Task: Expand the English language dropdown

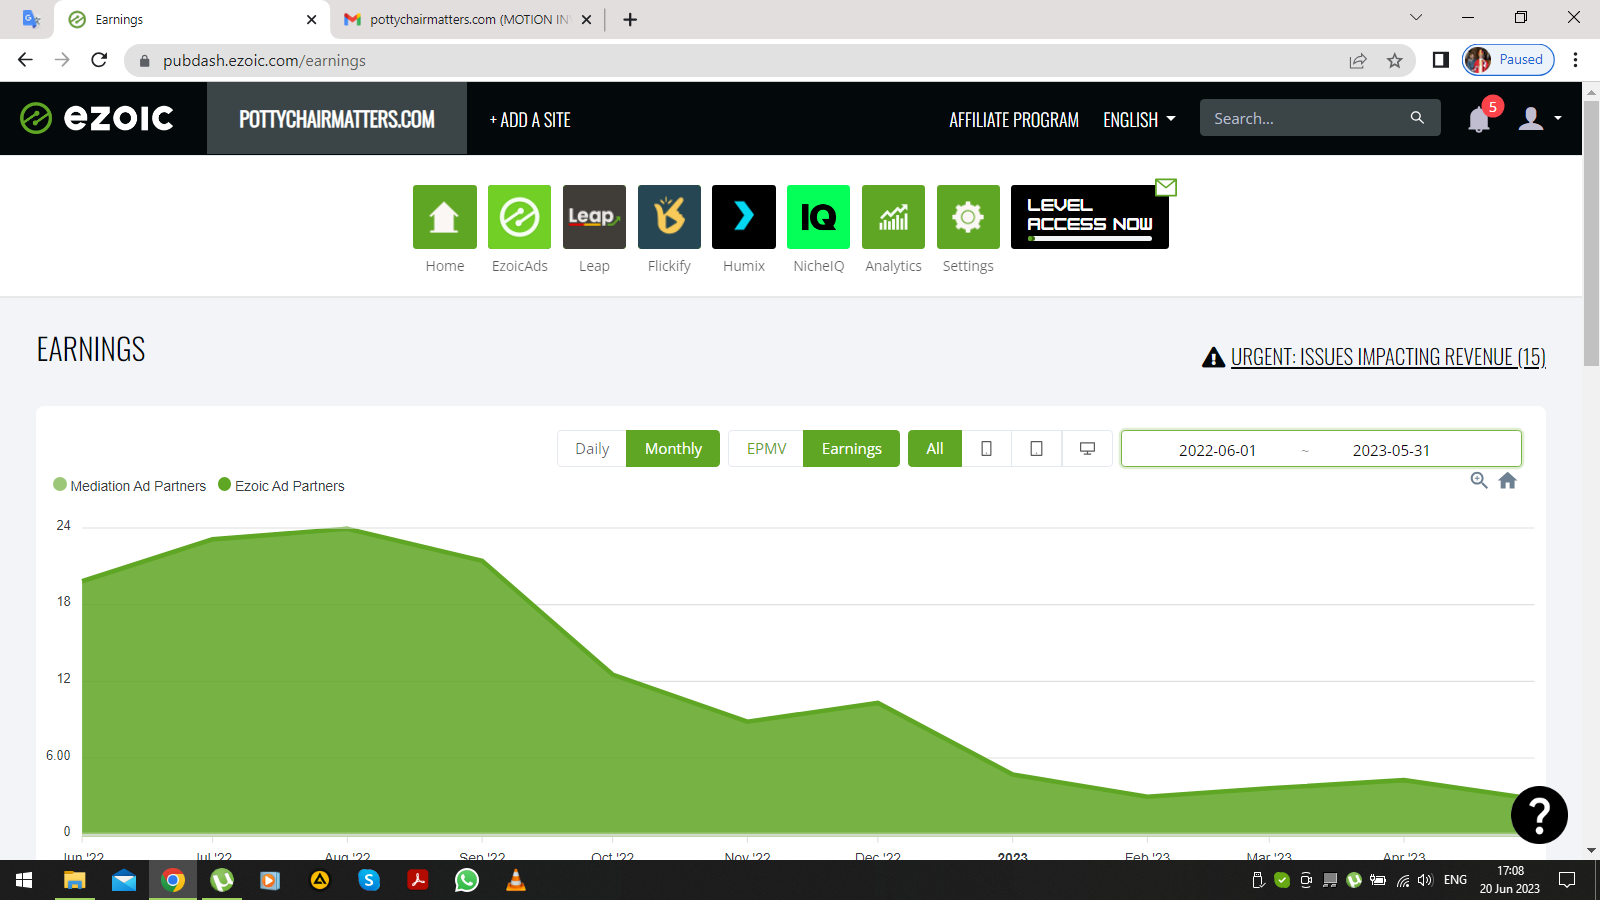Action: pos(1139,119)
